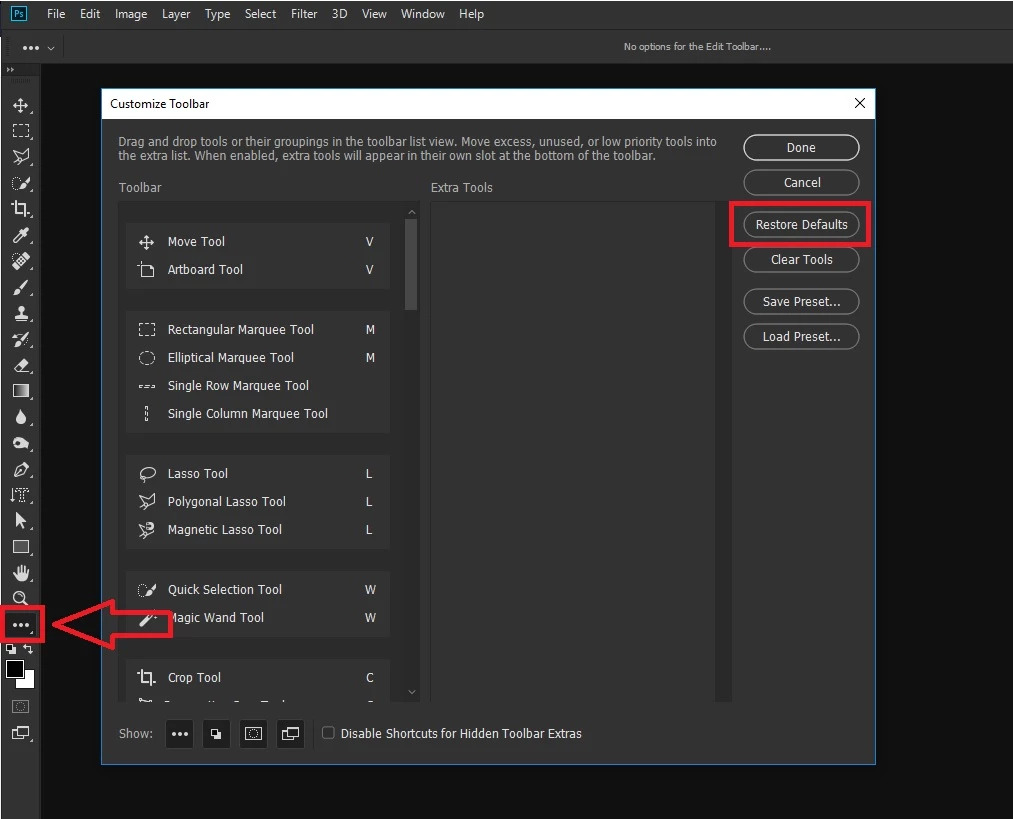Click the Cancel button

(801, 182)
